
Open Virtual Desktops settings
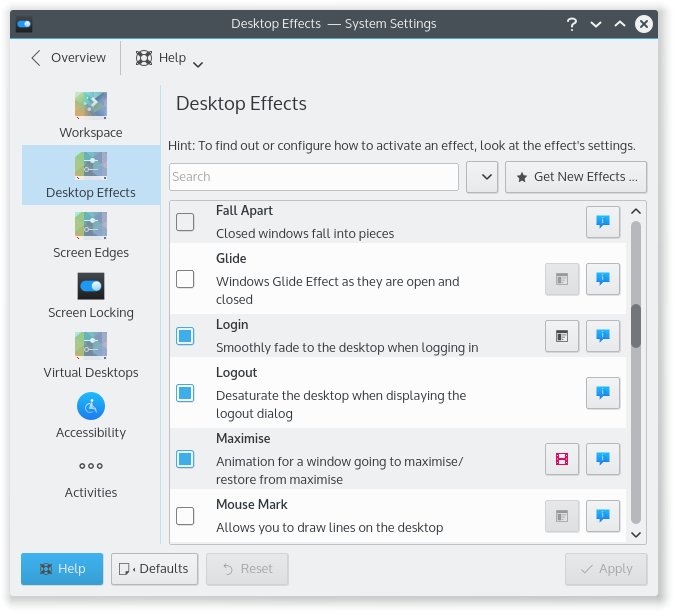coord(91,355)
